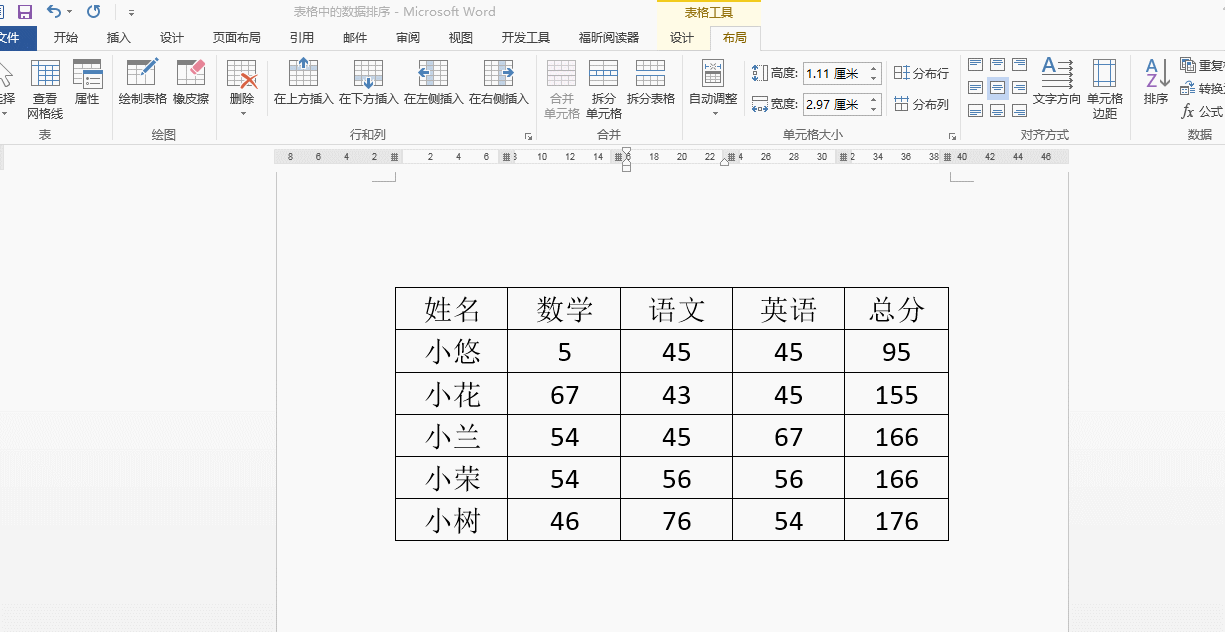Open the 行和列 group dialog launcher
The height and width of the screenshot is (632, 1225).
click(529, 135)
